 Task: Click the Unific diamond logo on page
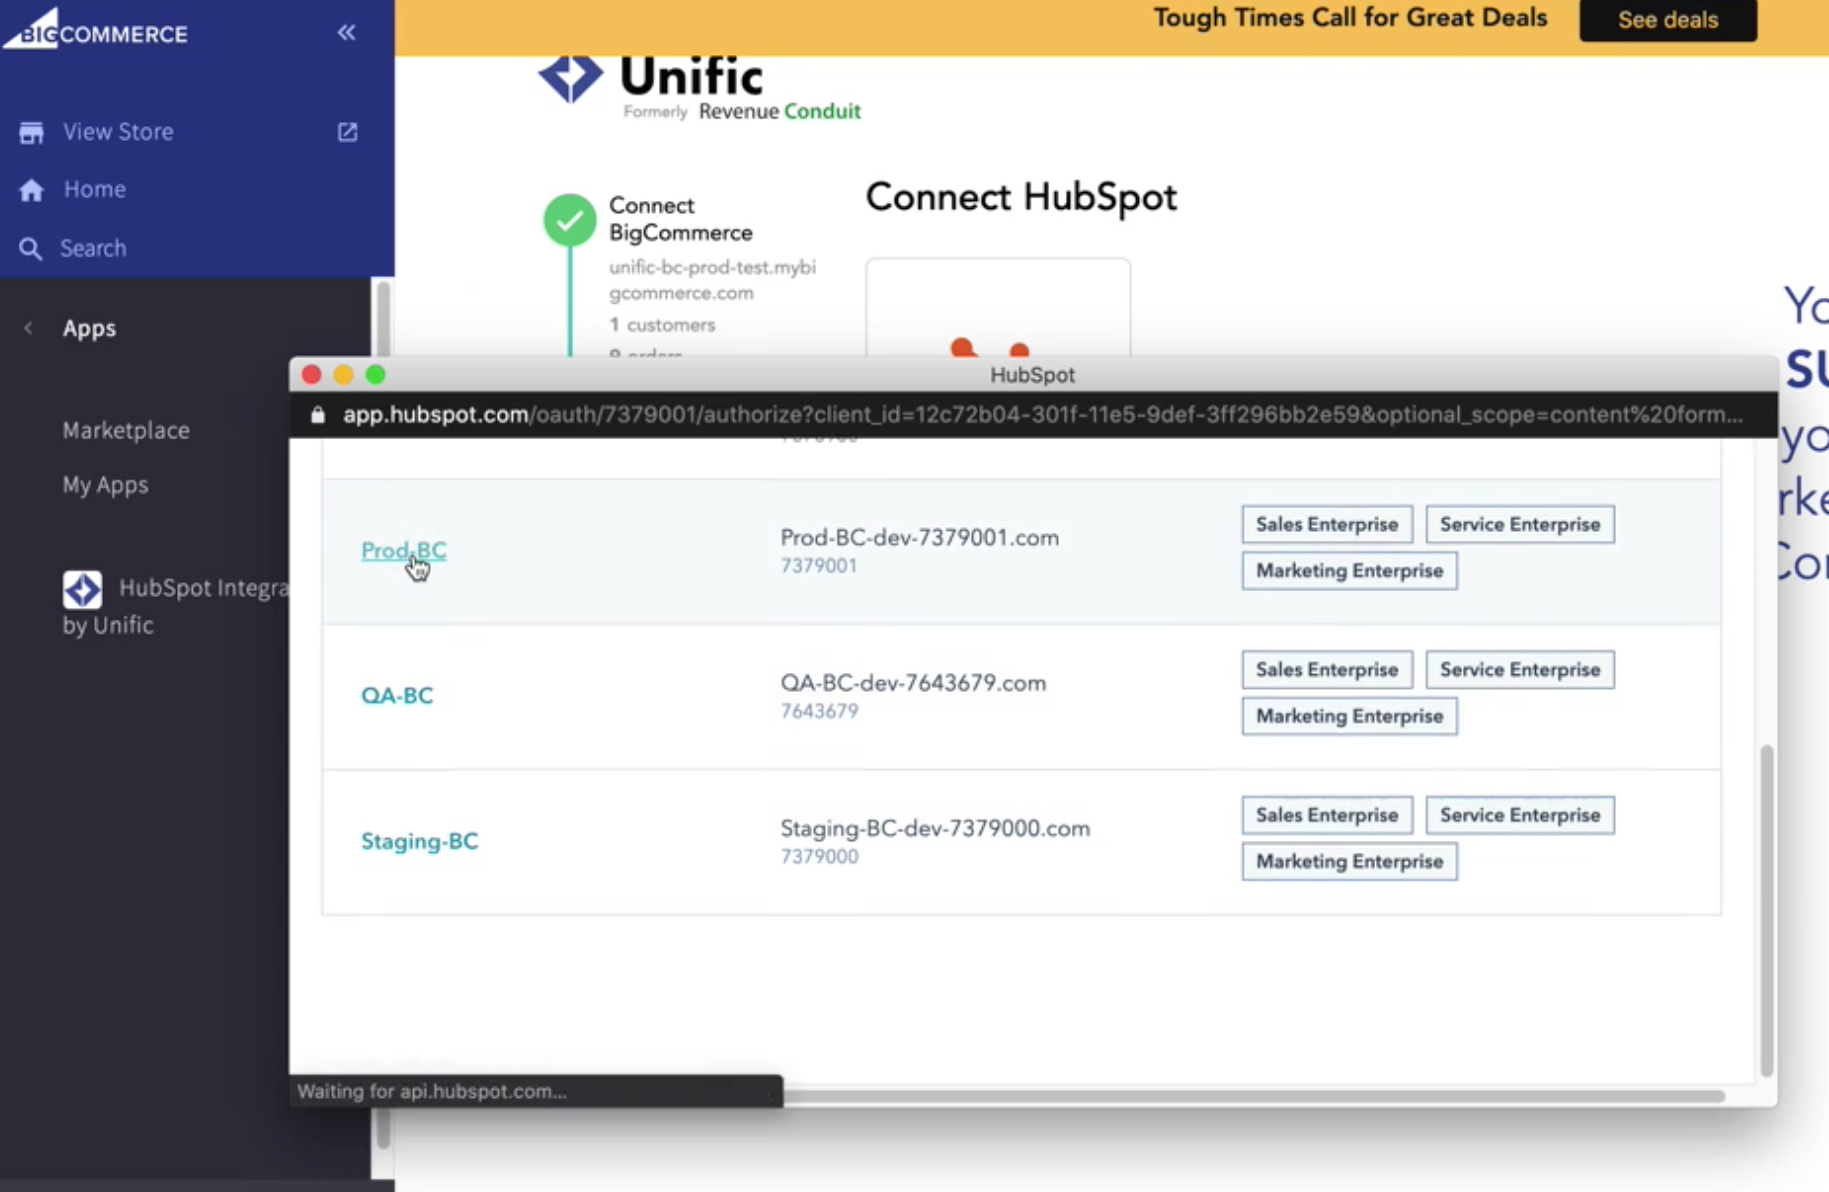[x=570, y=78]
